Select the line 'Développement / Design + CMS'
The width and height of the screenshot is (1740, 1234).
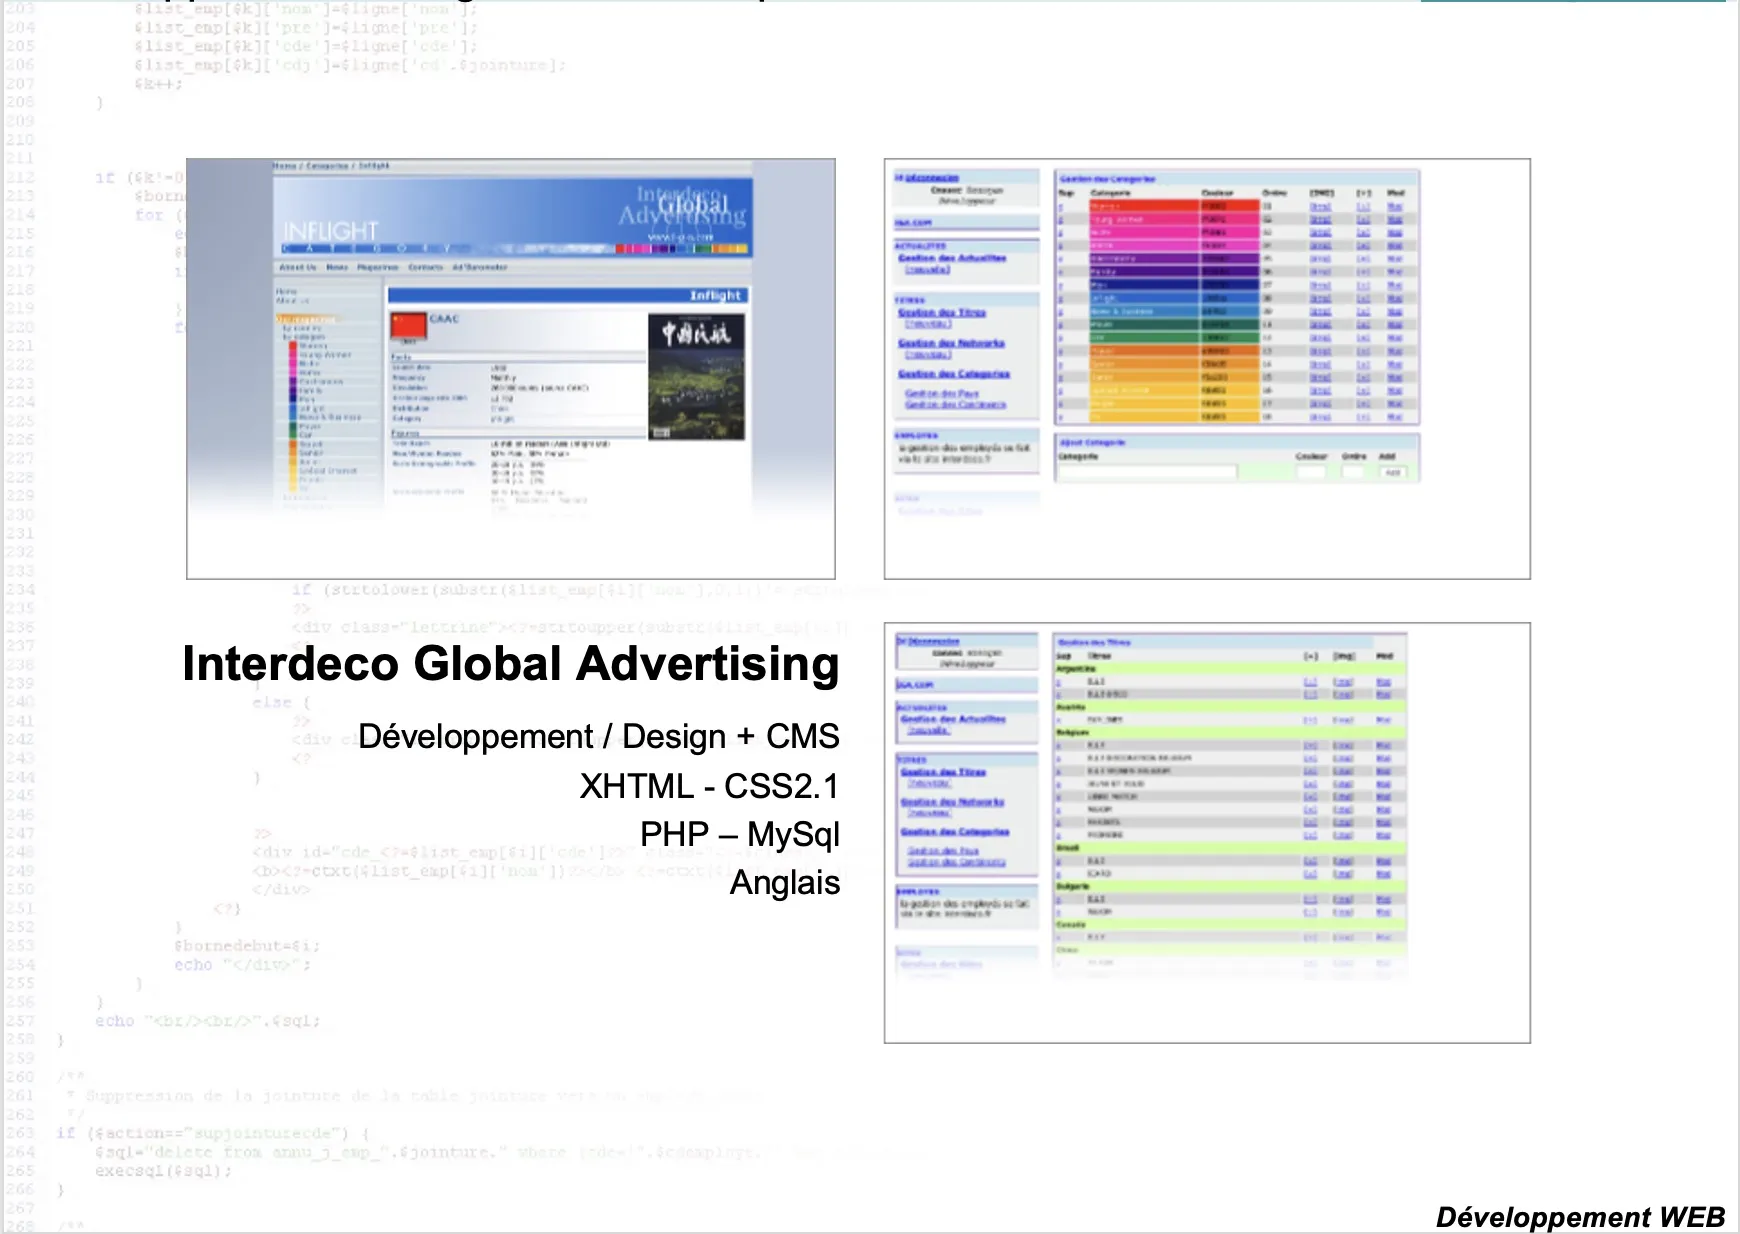[x=599, y=737]
